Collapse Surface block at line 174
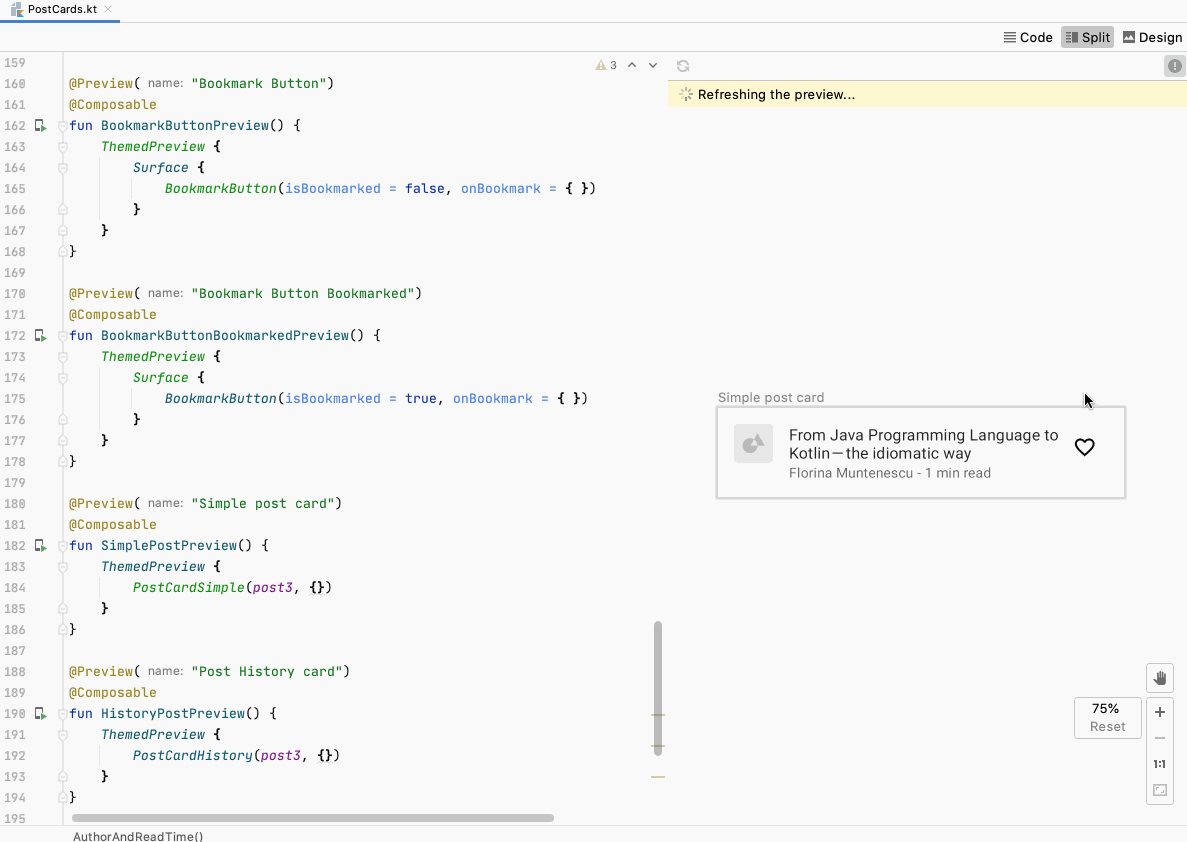 (63, 378)
